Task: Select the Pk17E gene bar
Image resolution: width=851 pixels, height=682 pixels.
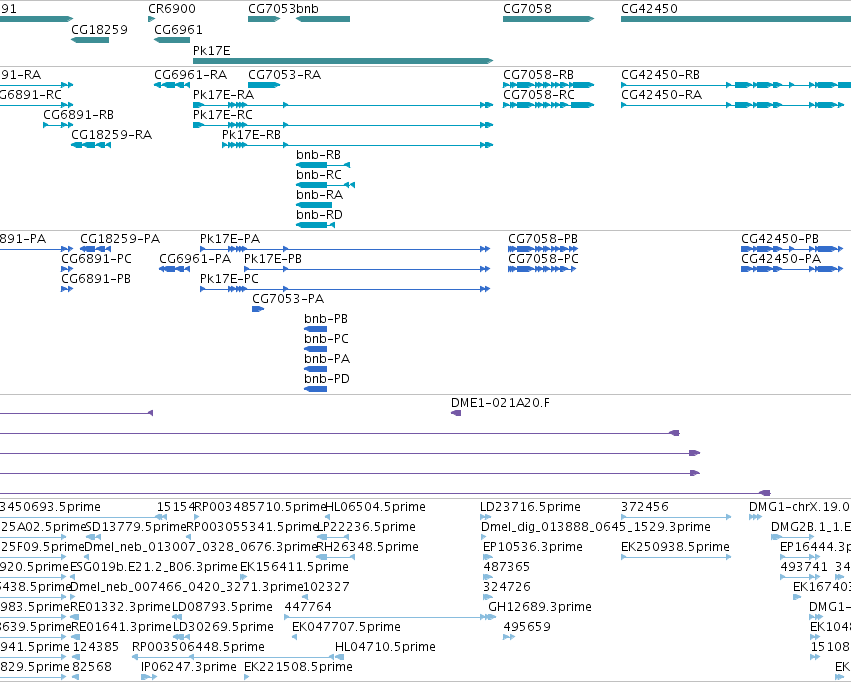Action: (x=343, y=61)
